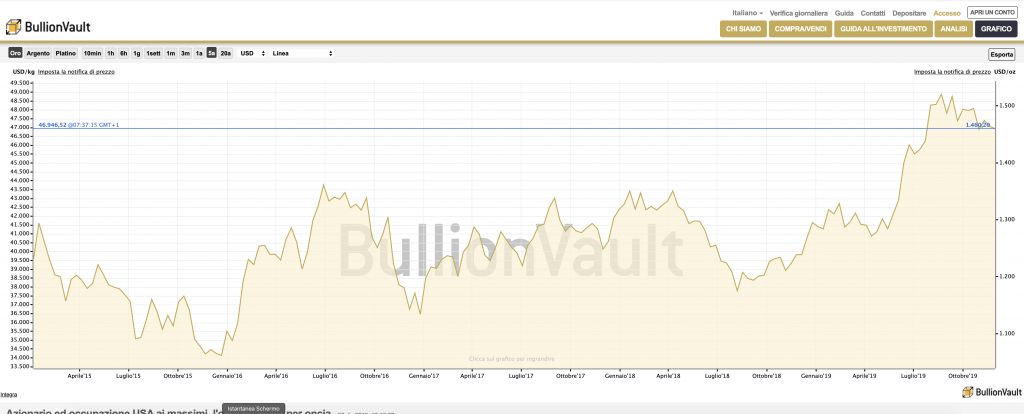Set the chart range to 1g
Screen dimensions: 1024x414
click(136, 53)
